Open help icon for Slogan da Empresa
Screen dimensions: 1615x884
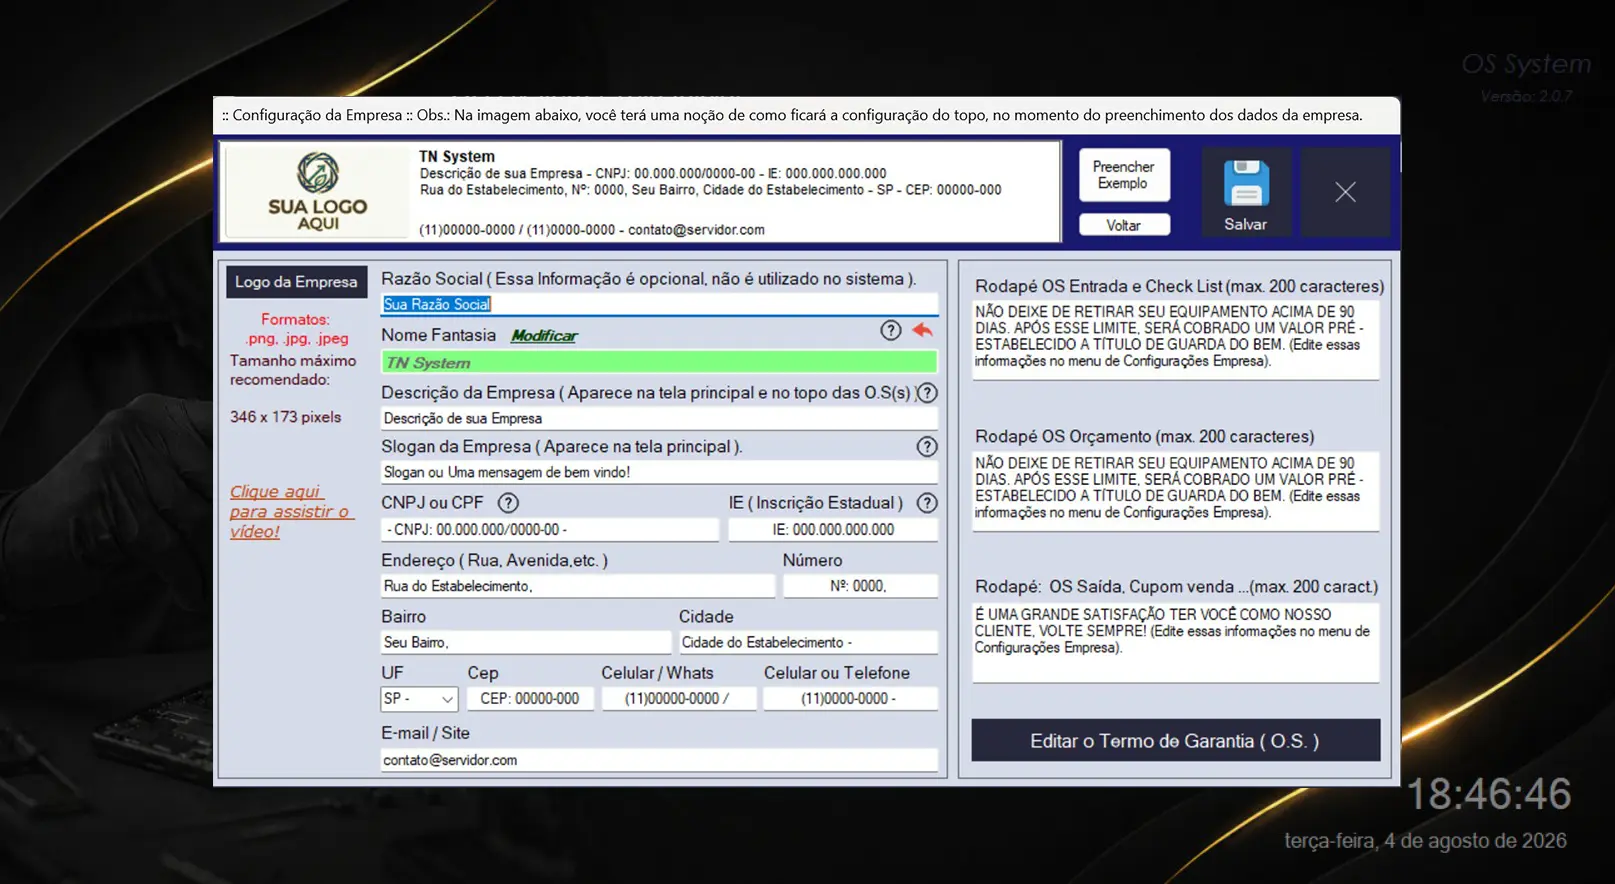point(927,447)
